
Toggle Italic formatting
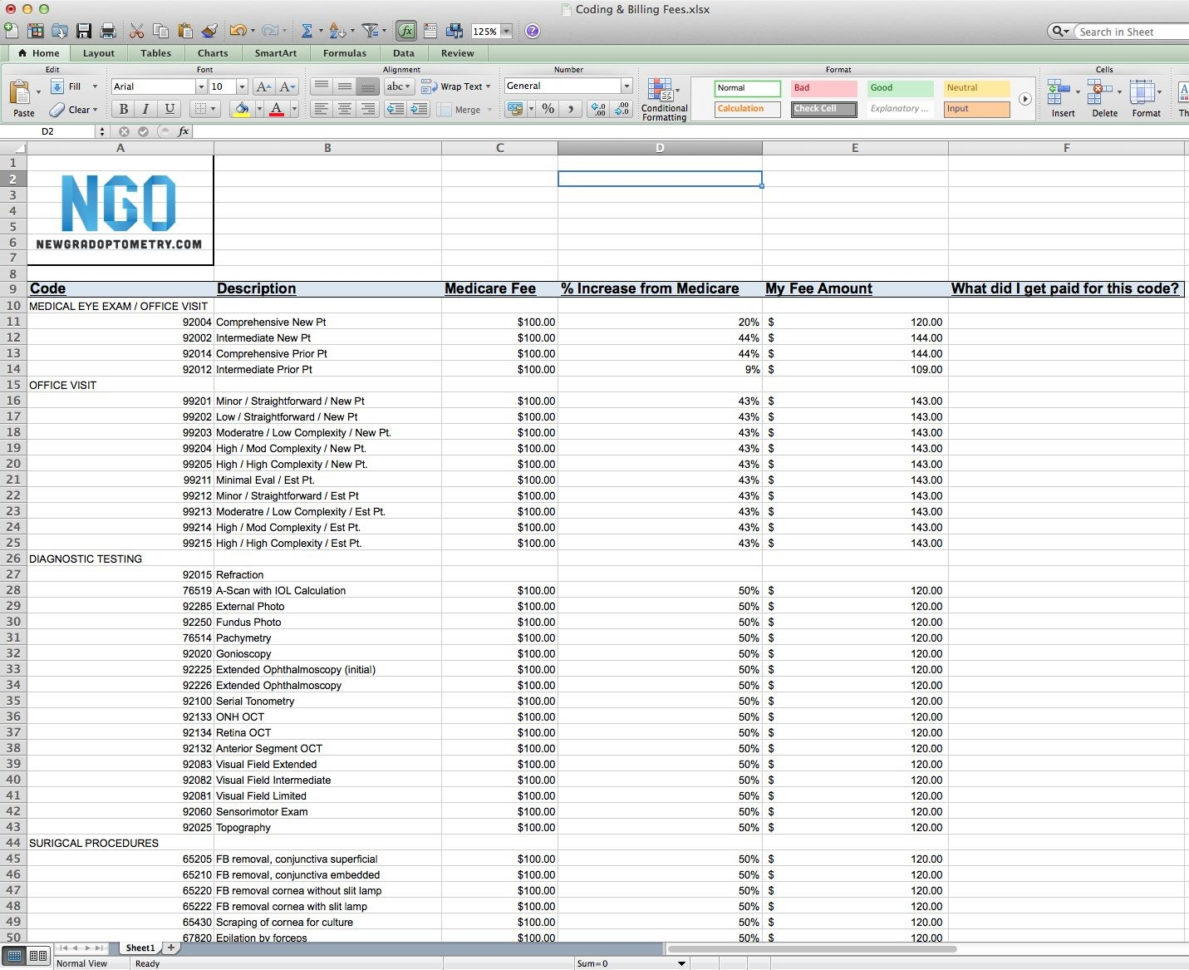[x=146, y=108]
